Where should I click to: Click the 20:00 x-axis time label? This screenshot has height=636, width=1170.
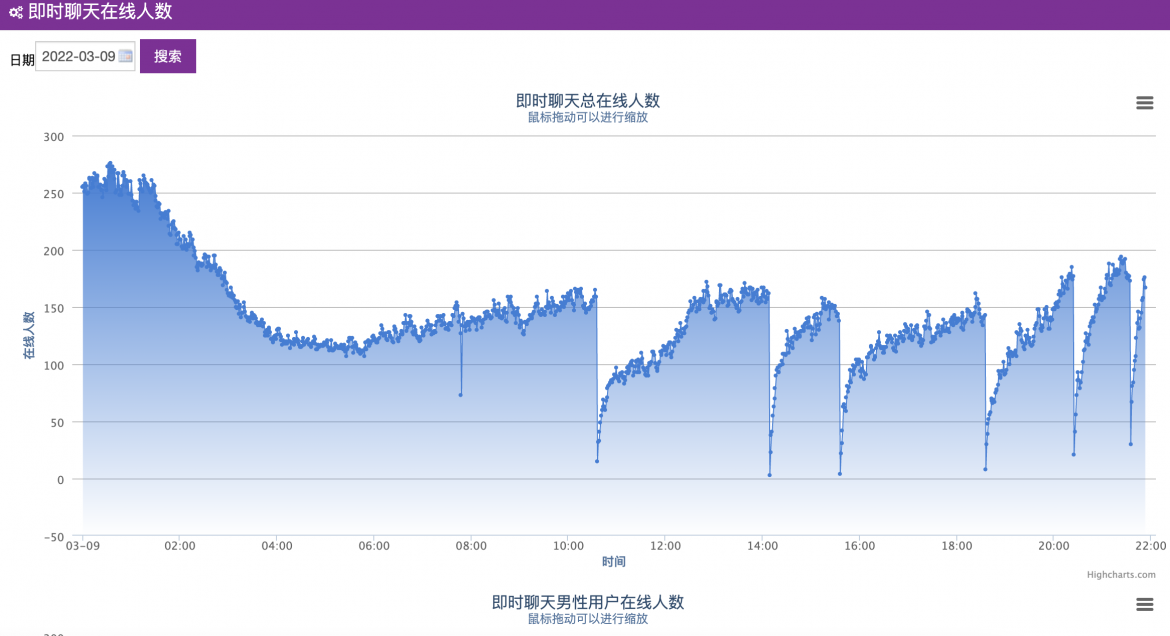pyautogui.click(x=1053, y=546)
